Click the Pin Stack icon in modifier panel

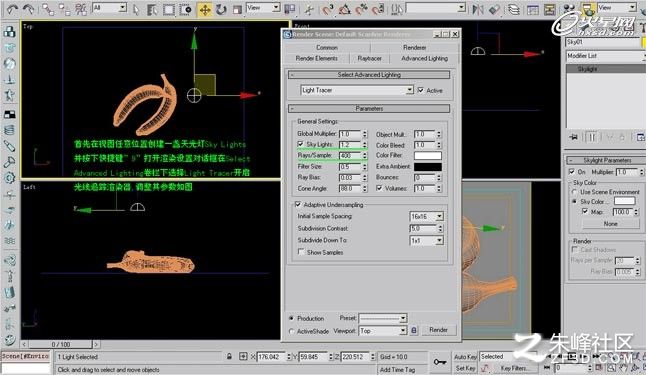(573, 137)
